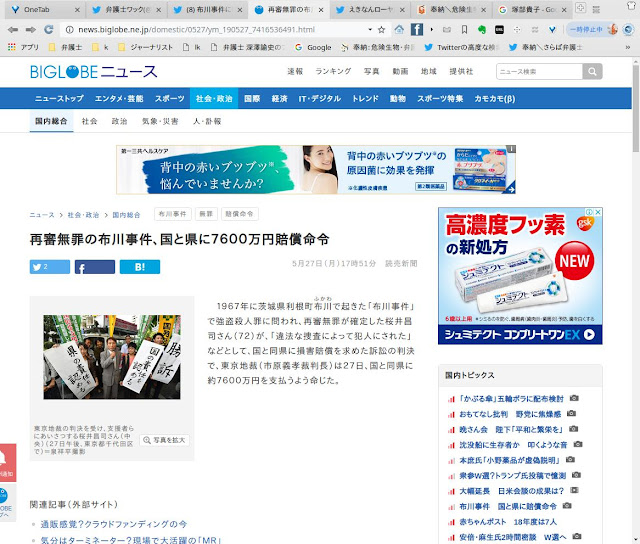Open the home extension icon in toolbar
Image resolution: width=640 pixels, height=544 pixels.
[399, 29]
